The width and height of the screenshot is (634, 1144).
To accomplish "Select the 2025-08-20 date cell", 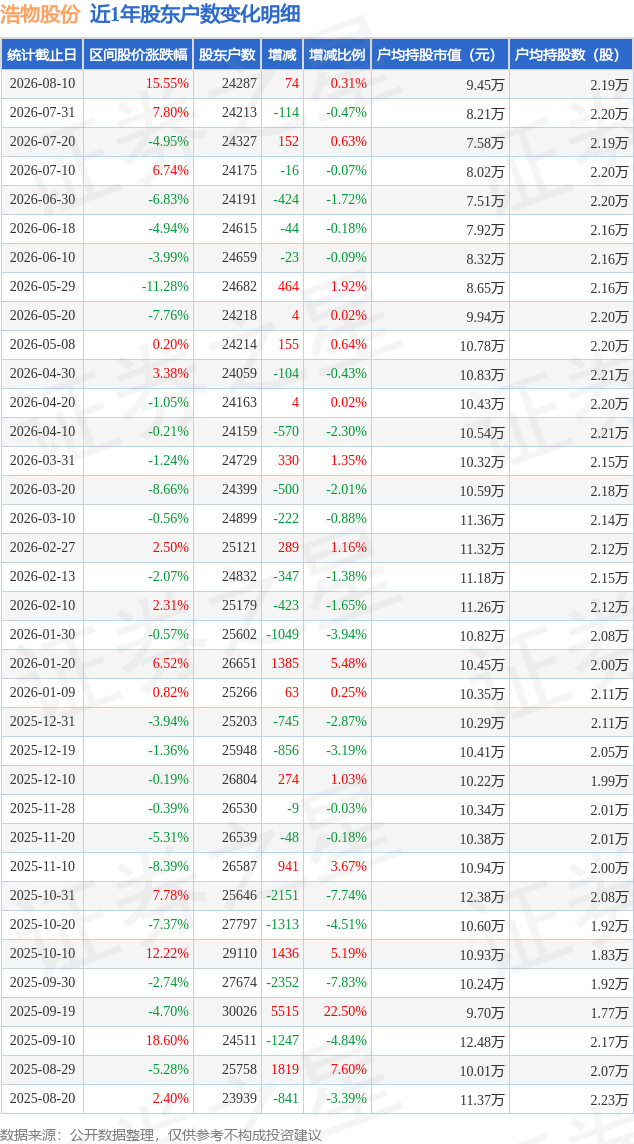I will point(42,1098).
